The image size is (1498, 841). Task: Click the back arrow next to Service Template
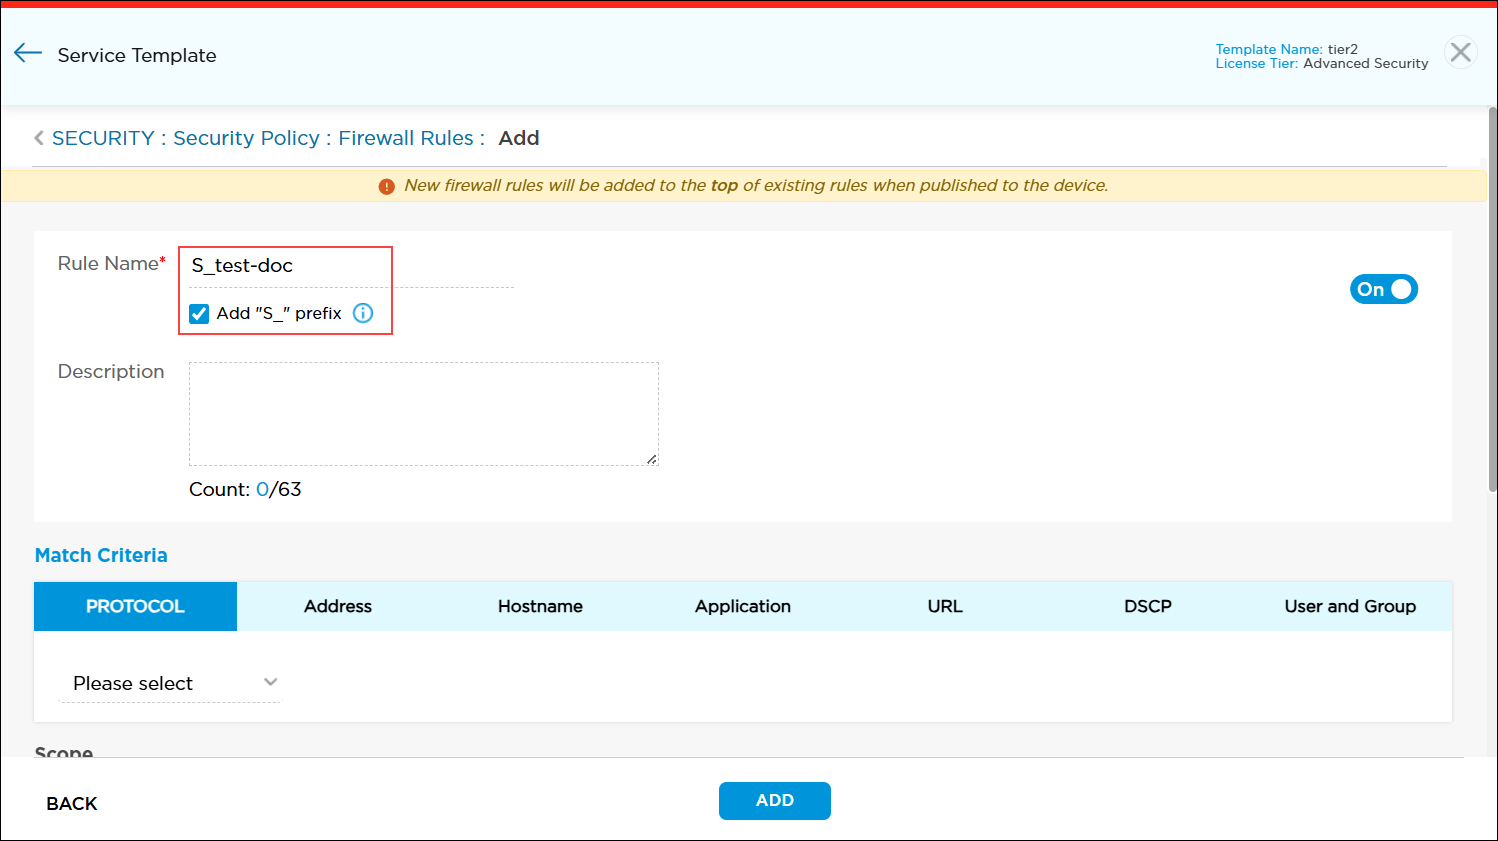(x=28, y=54)
